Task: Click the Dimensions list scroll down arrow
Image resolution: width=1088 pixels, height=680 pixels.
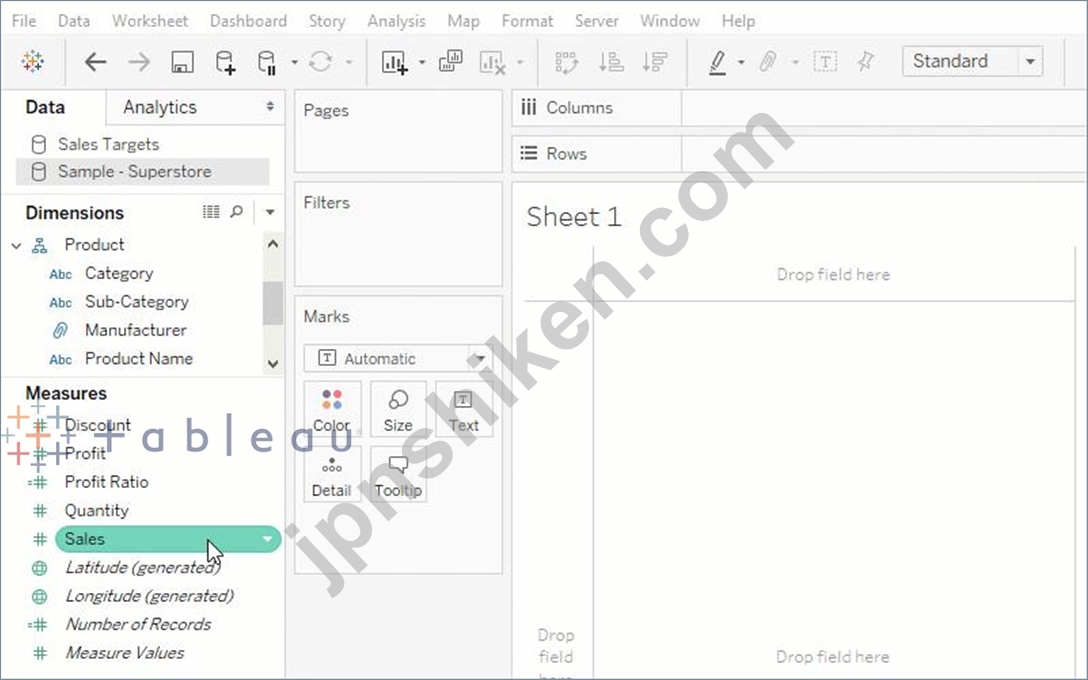Action: click(x=273, y=364)
